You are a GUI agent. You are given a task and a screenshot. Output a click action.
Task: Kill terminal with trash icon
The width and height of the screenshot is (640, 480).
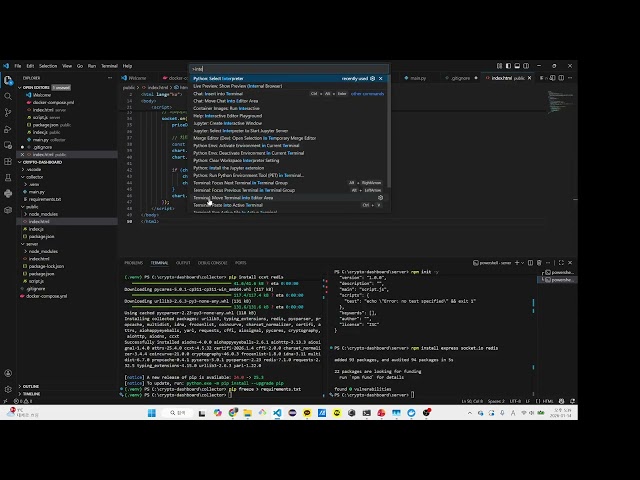point(539,263)
